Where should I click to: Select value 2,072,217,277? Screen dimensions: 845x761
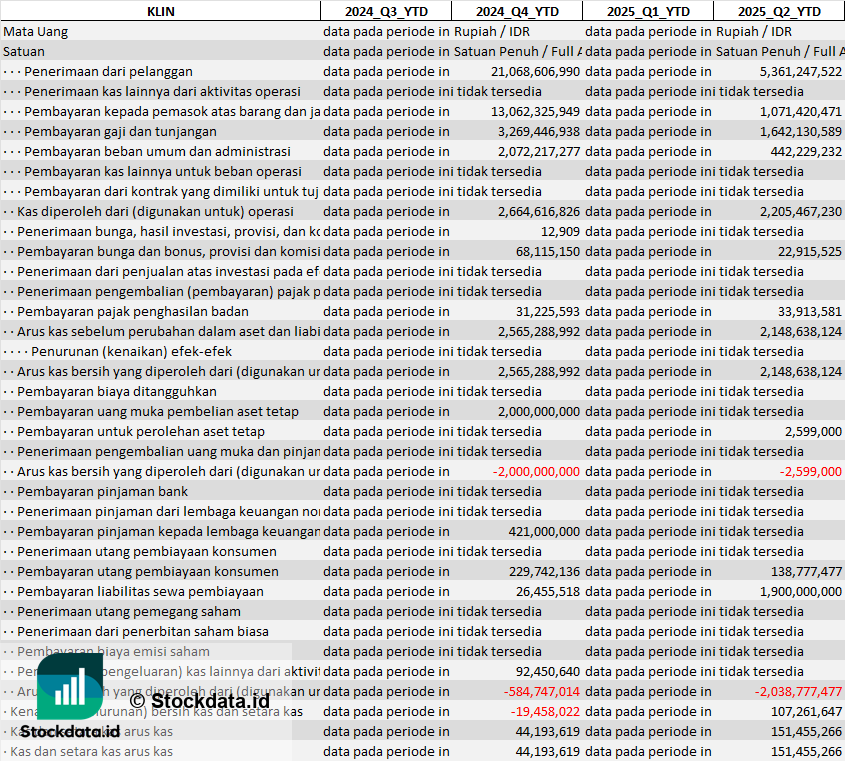pos(539,151)
